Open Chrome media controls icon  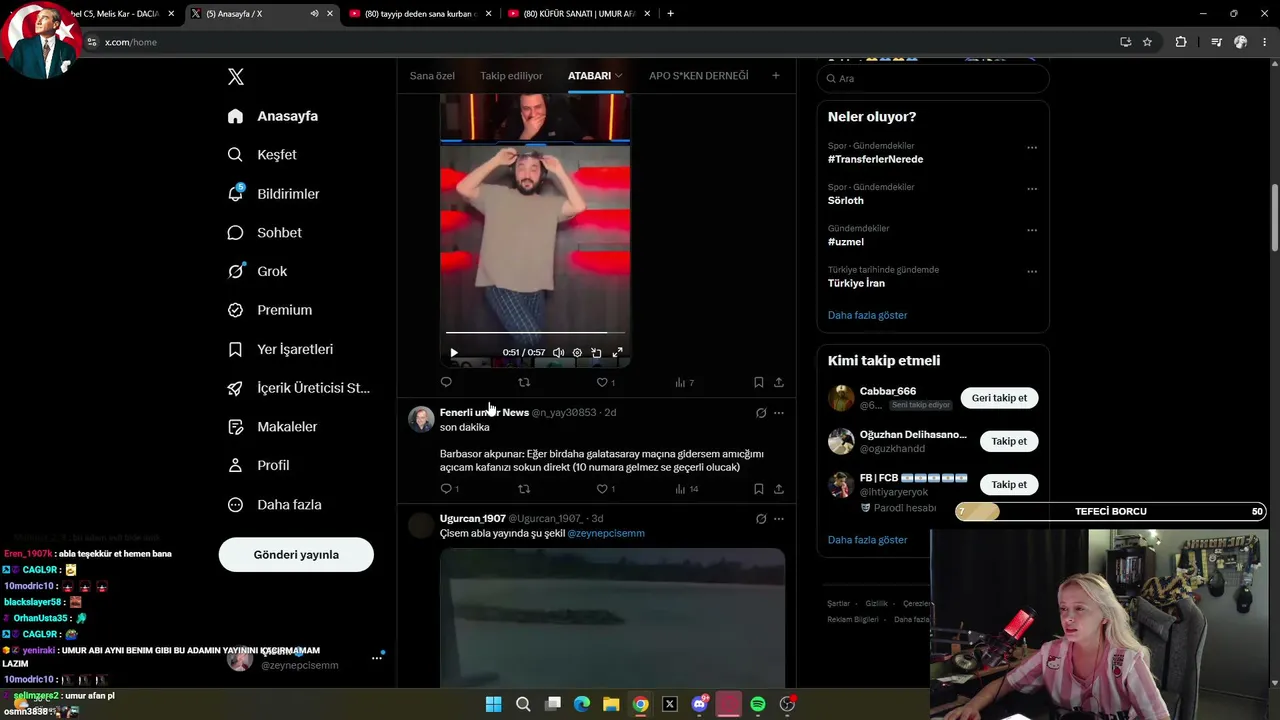pyautogui.click(x=1216, y=42)
